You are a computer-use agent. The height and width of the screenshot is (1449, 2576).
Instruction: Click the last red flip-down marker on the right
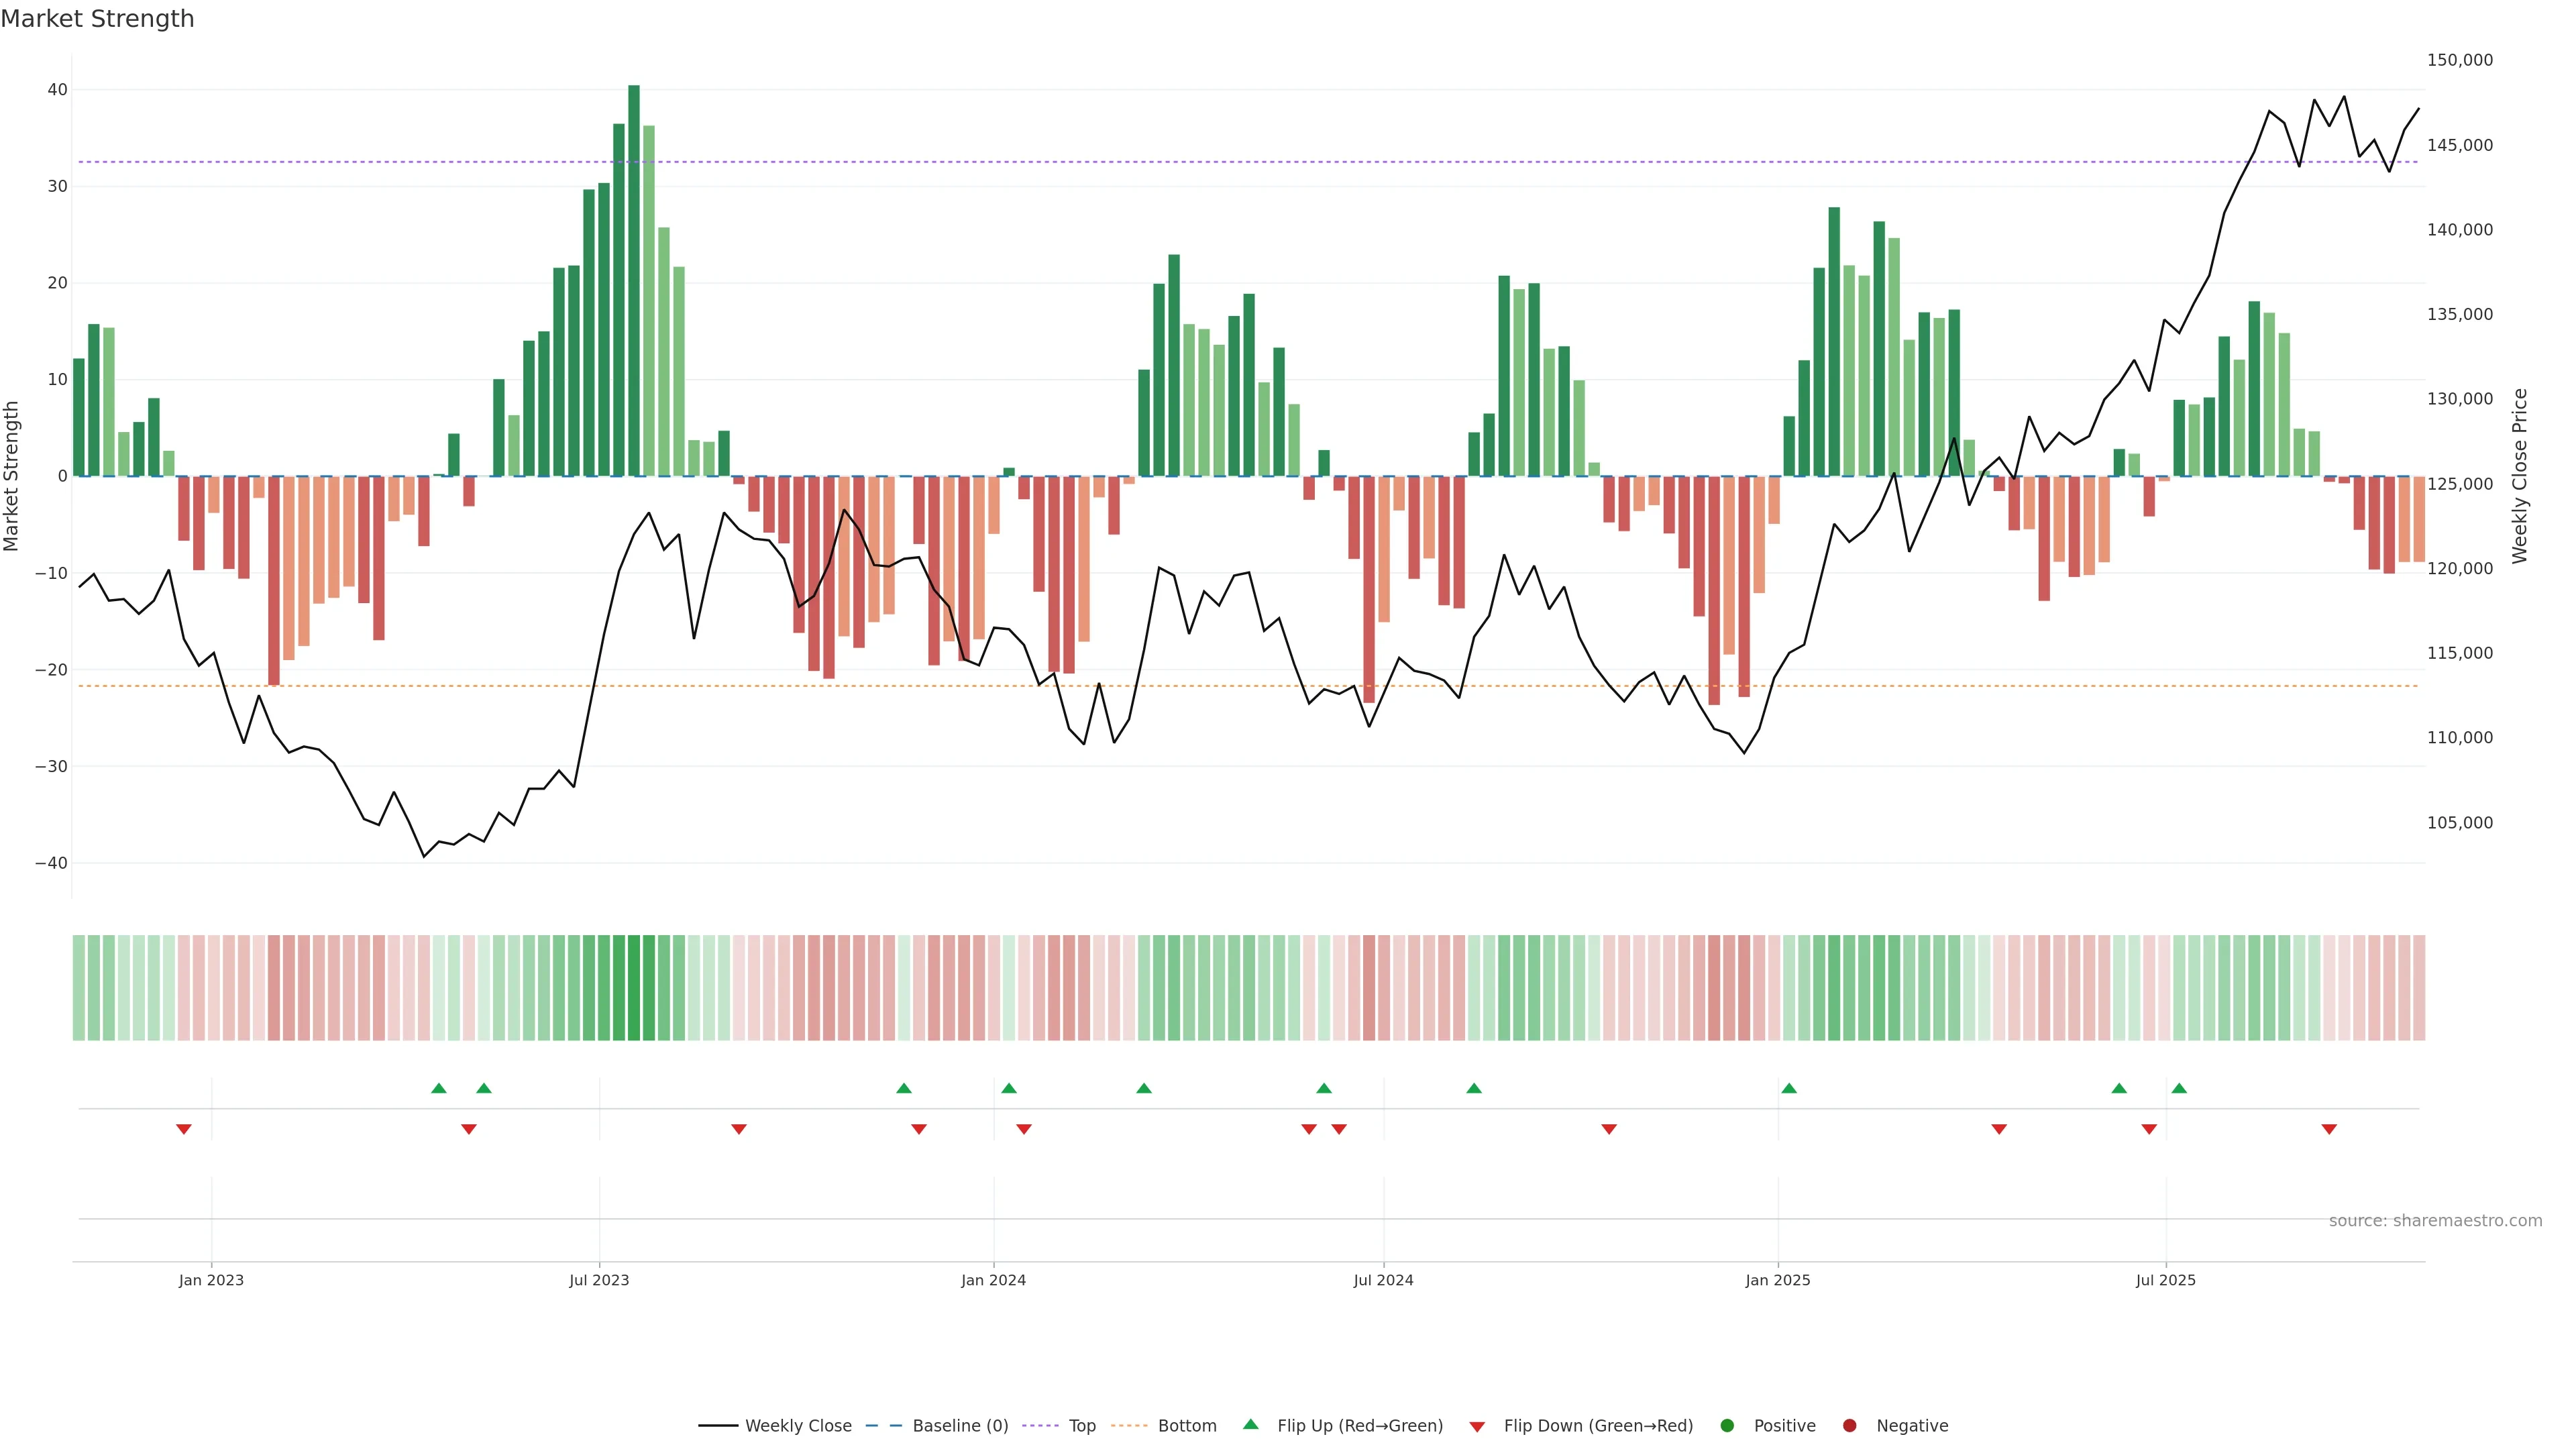2329,1129
